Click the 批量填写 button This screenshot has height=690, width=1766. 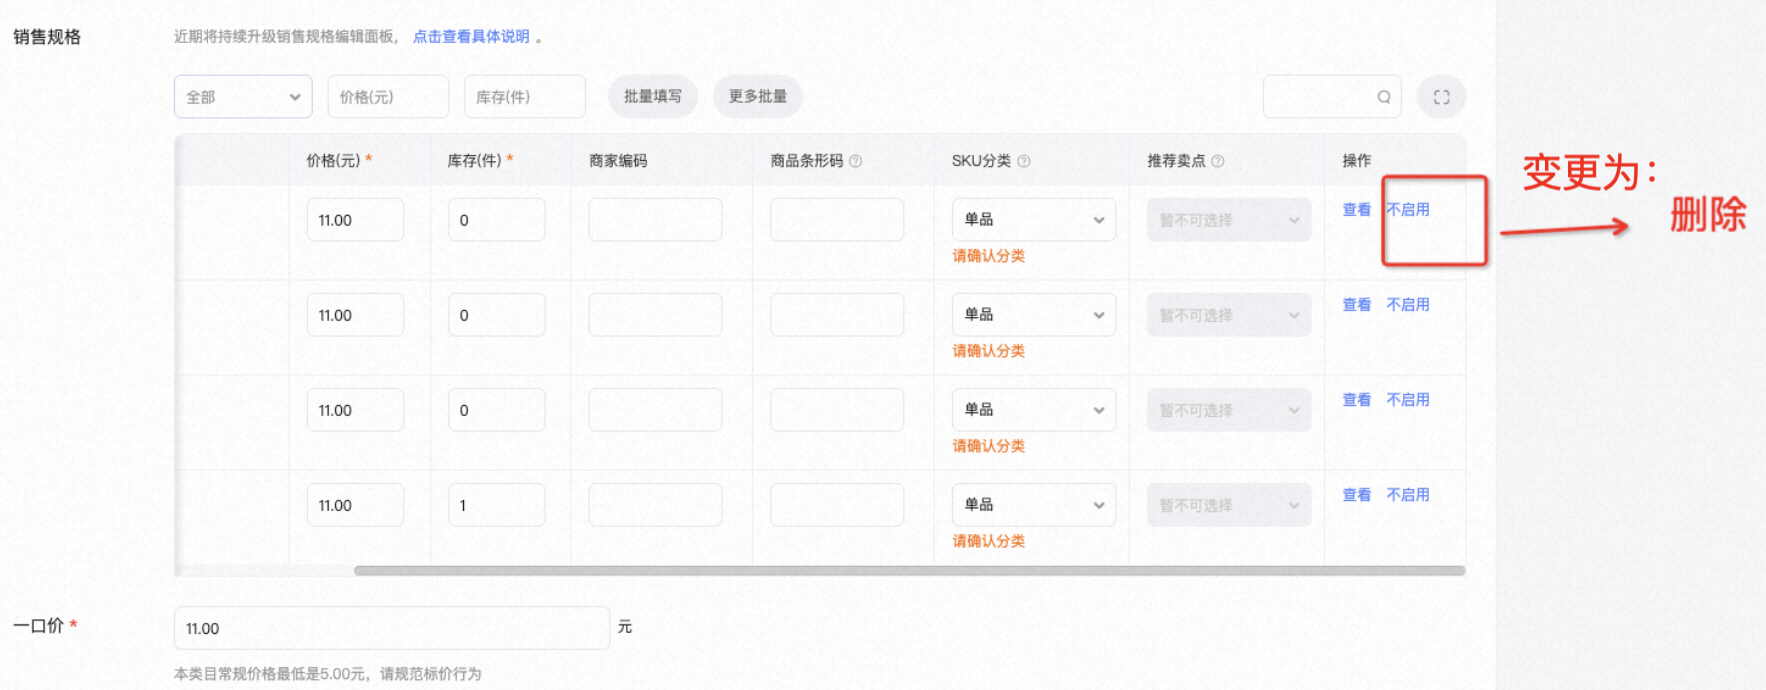653,96
